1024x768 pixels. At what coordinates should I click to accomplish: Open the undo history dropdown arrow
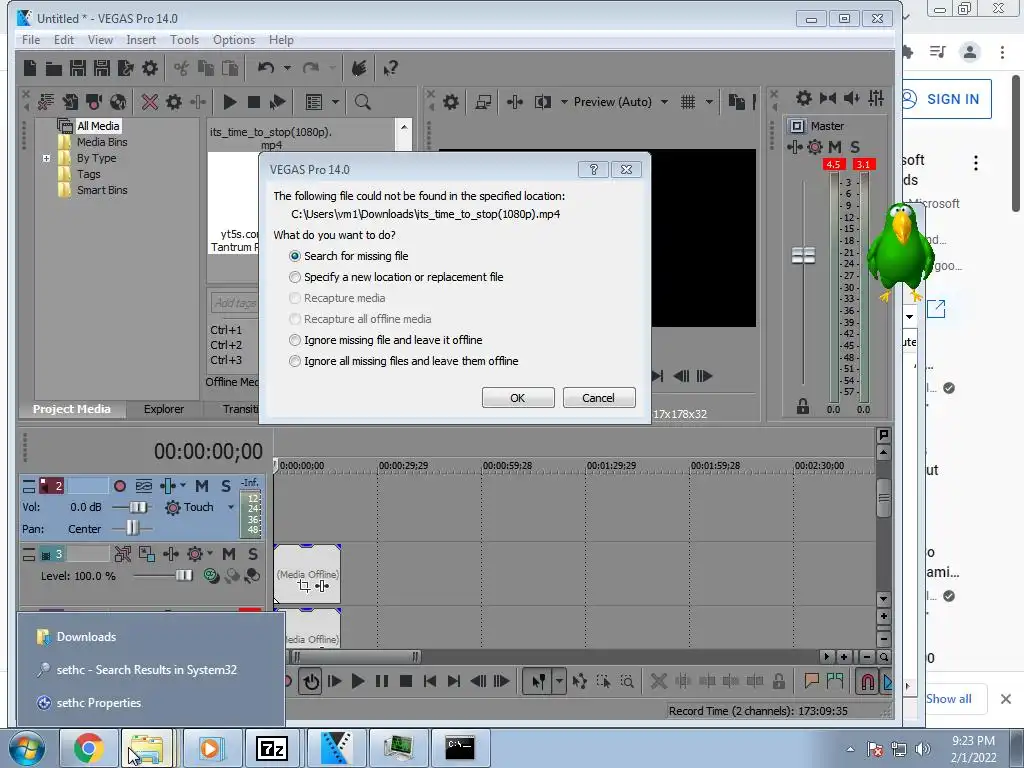(x=287, y=68)
